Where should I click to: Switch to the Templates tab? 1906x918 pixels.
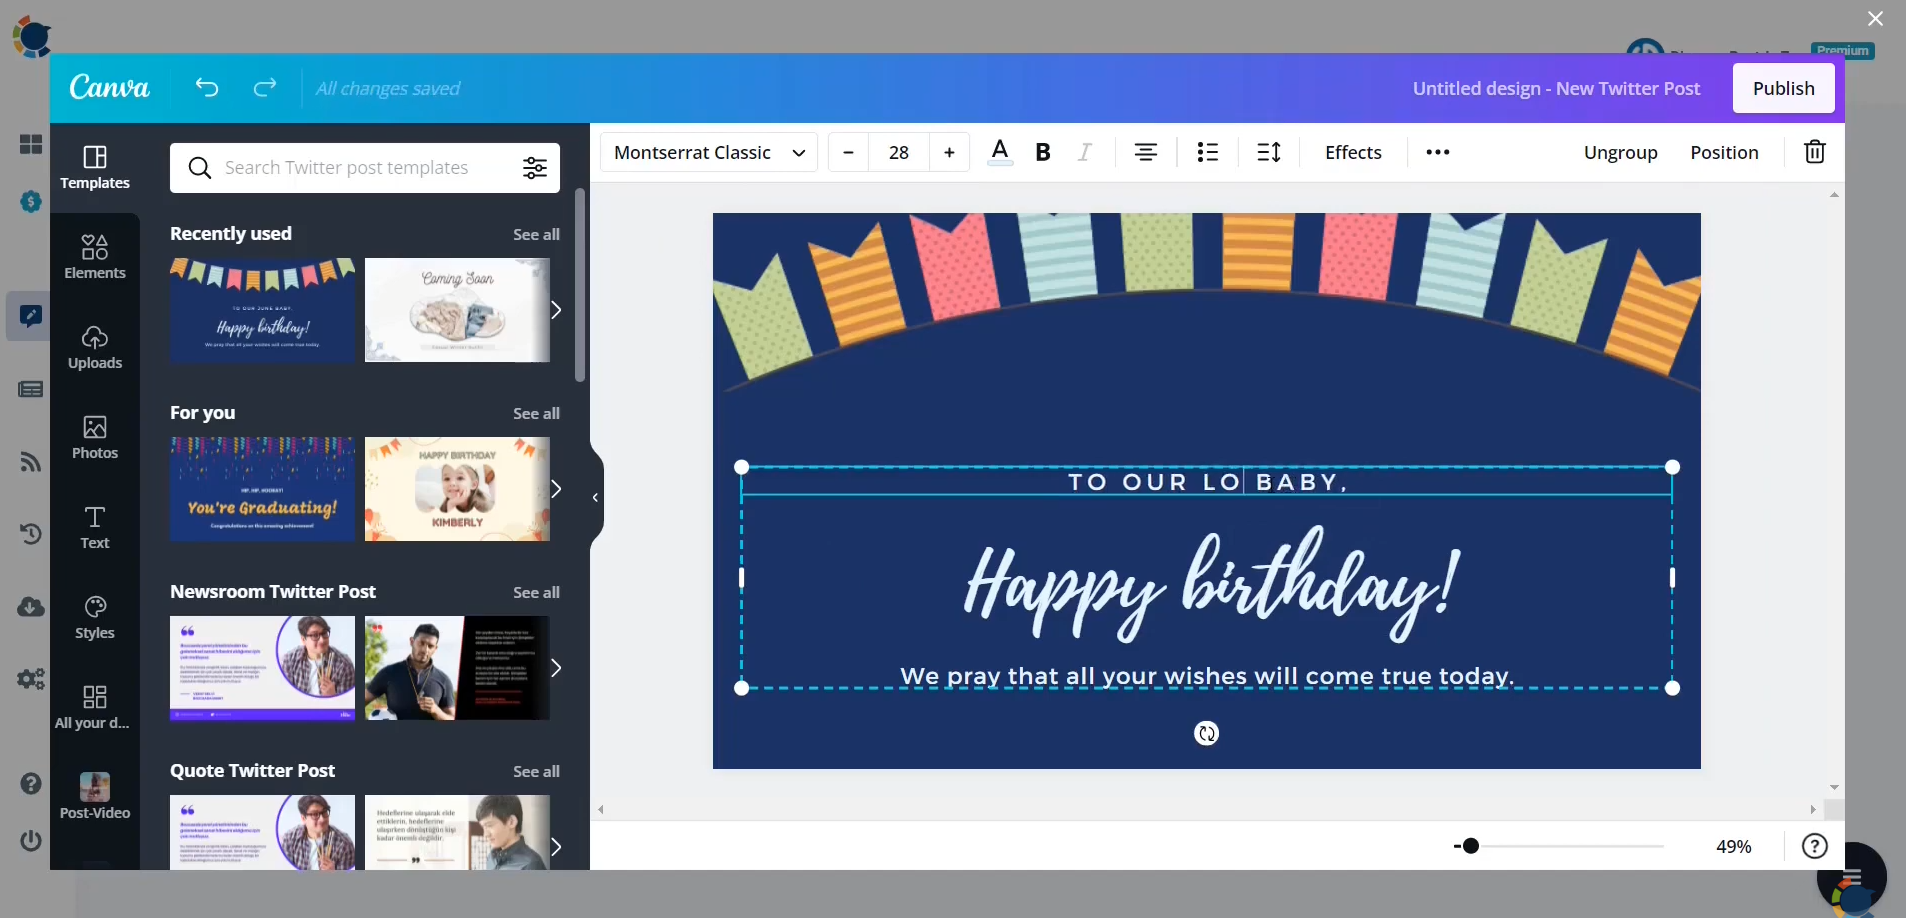click(x=95, y=167)
